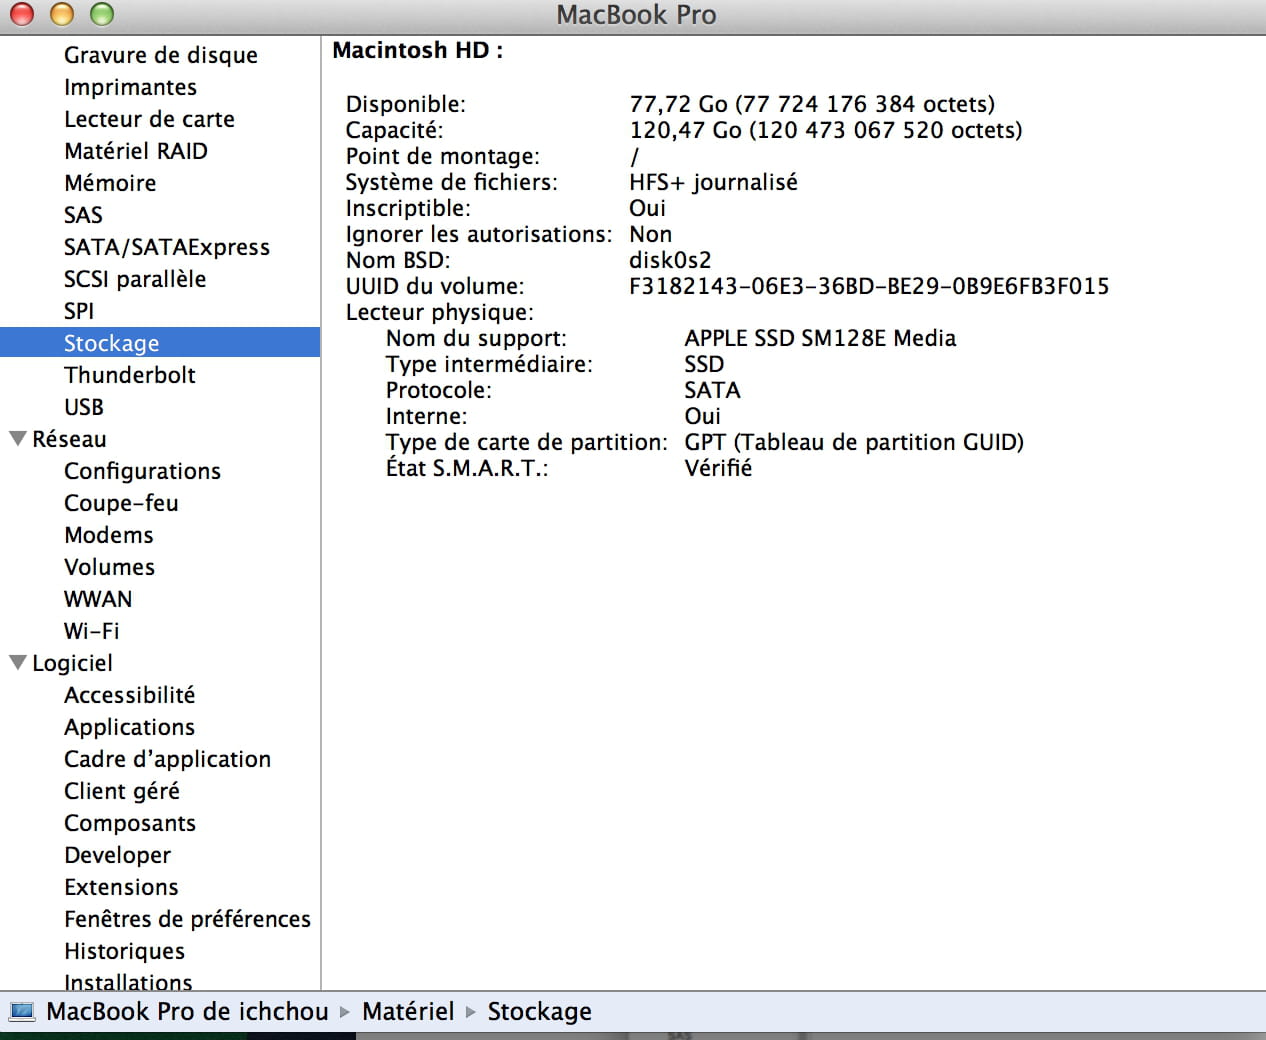Image resolution: width=1266 pixels, height=1040 pixels.
Task: Click the MacBook Pro computer icon in path bar
Action: click(21, 1012)
